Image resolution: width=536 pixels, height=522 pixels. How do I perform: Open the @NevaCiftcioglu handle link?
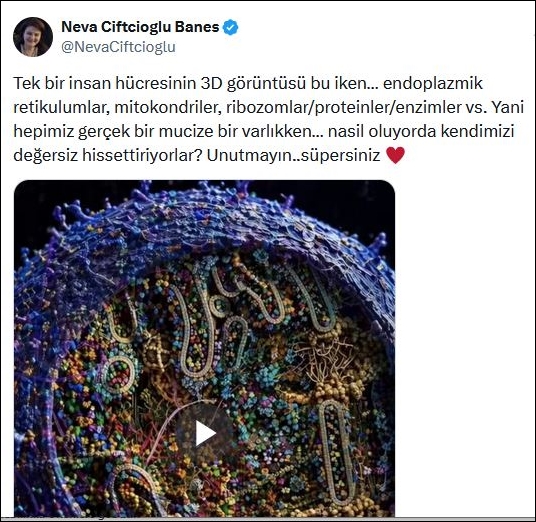pyautogui.click(x=118, y=47)
